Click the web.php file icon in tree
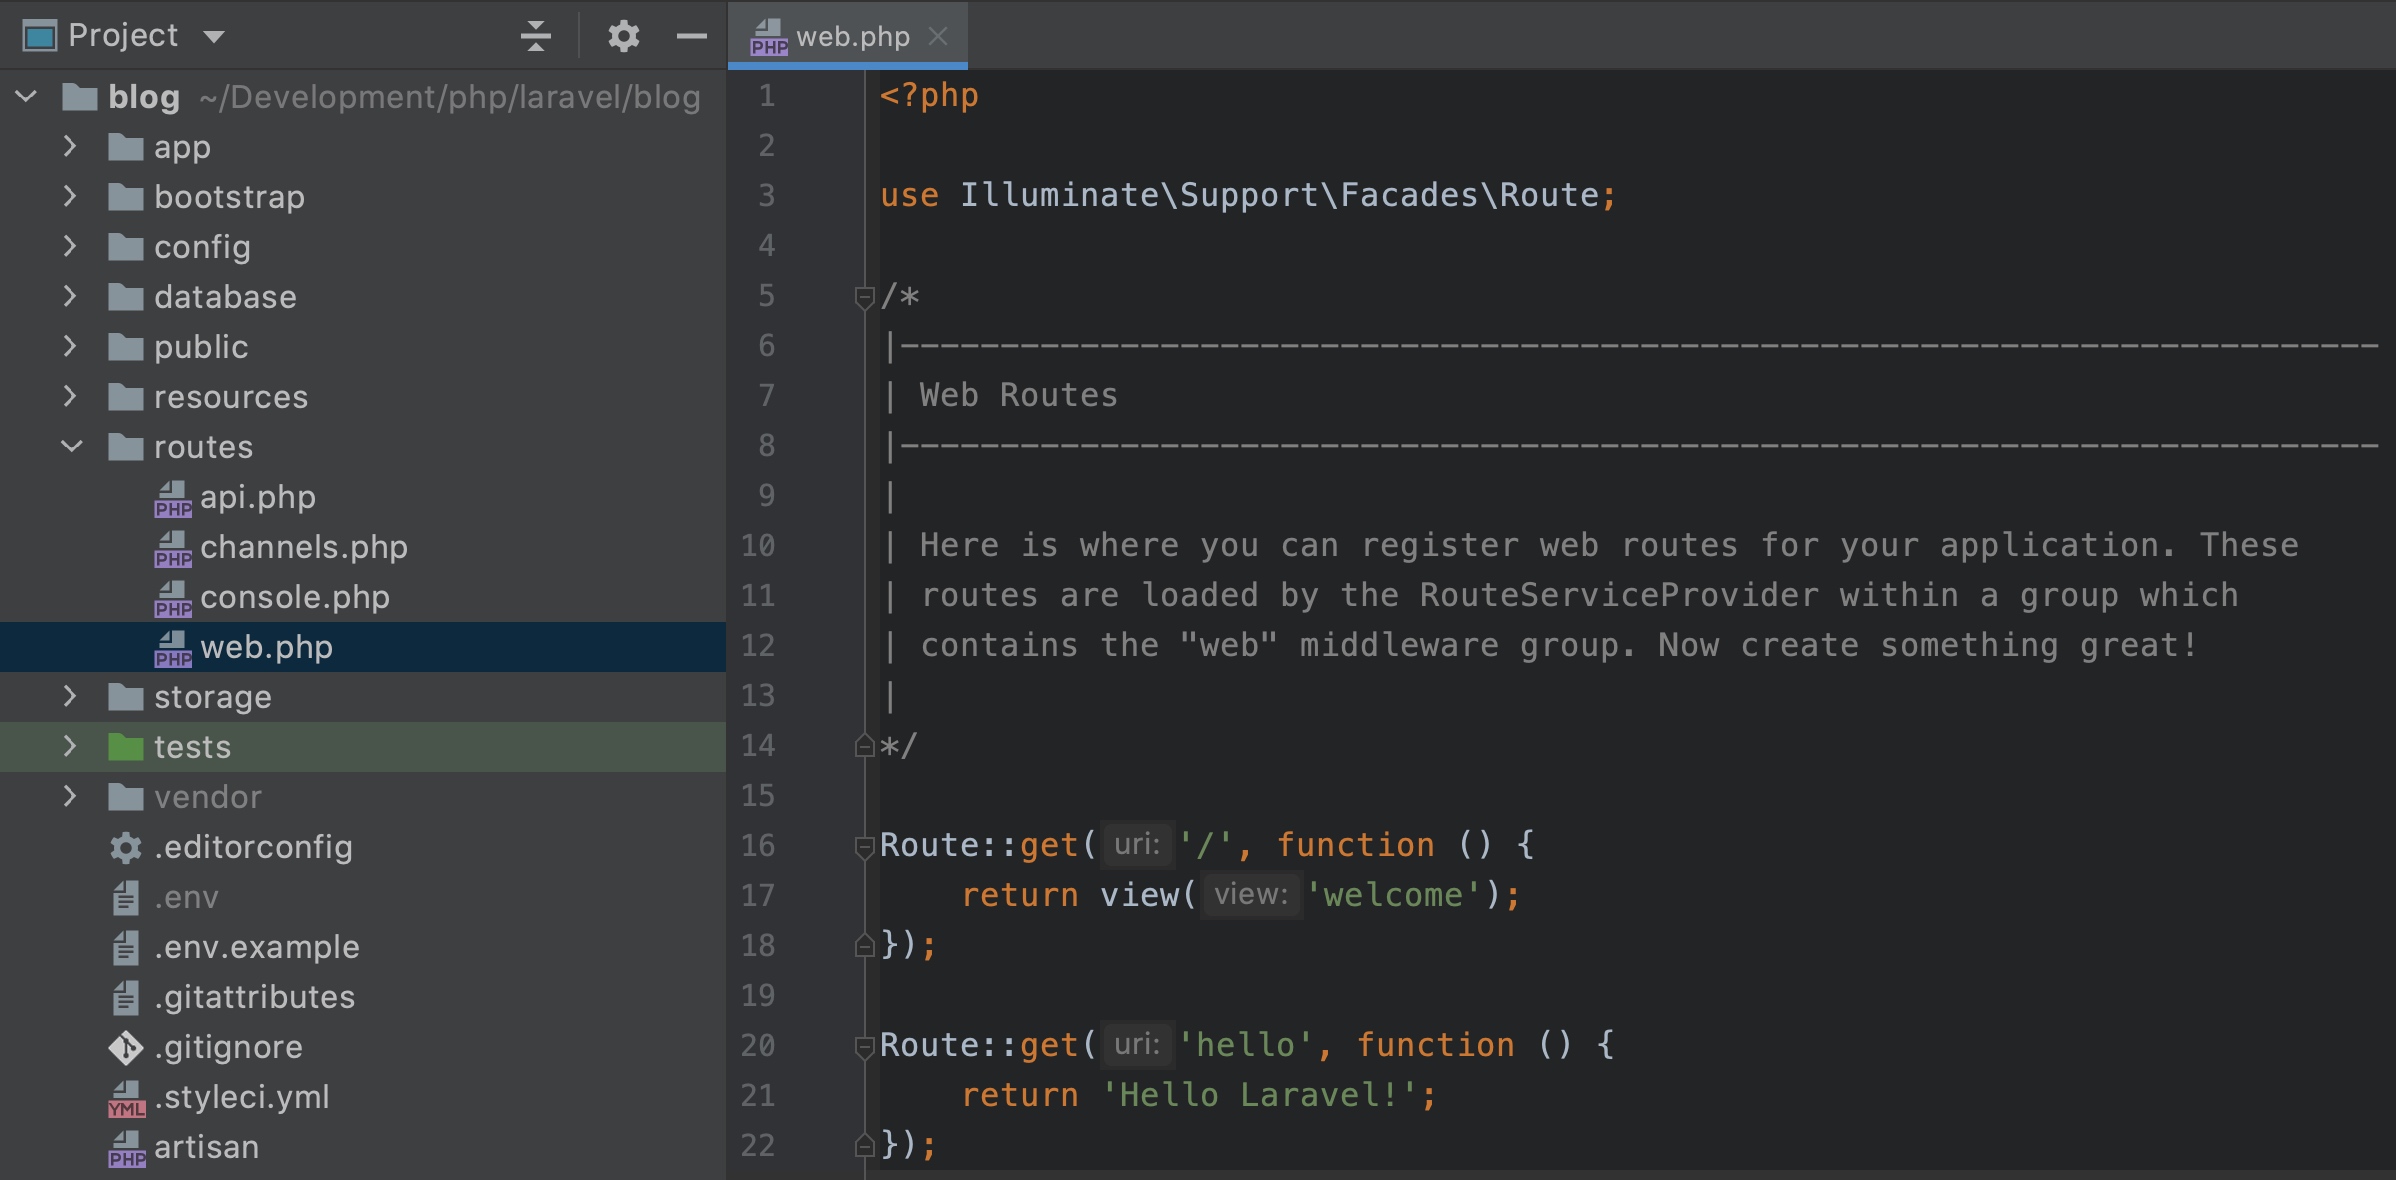This screenshot has width=2396, height=1180. [x=173, y=648]
